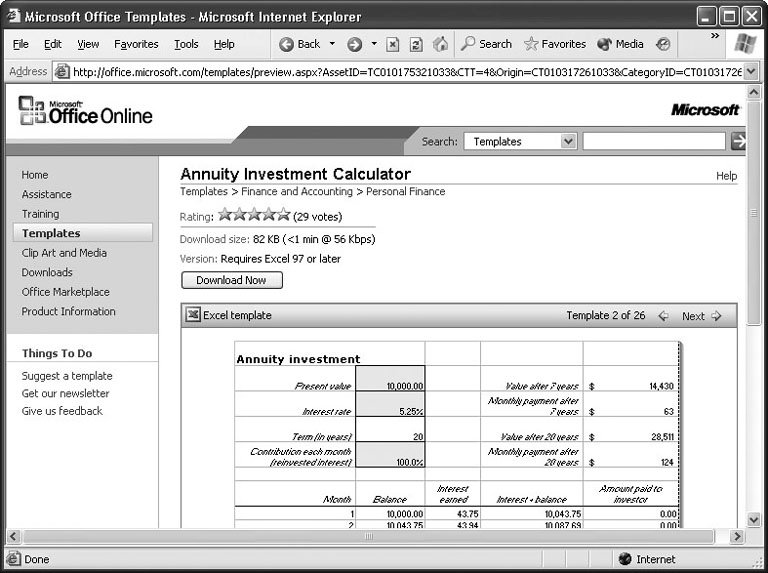Image resolution: width=768 pixels, height=573 pixels.
Task: Open the Tools menu
Action: click(x=186, y=44)
